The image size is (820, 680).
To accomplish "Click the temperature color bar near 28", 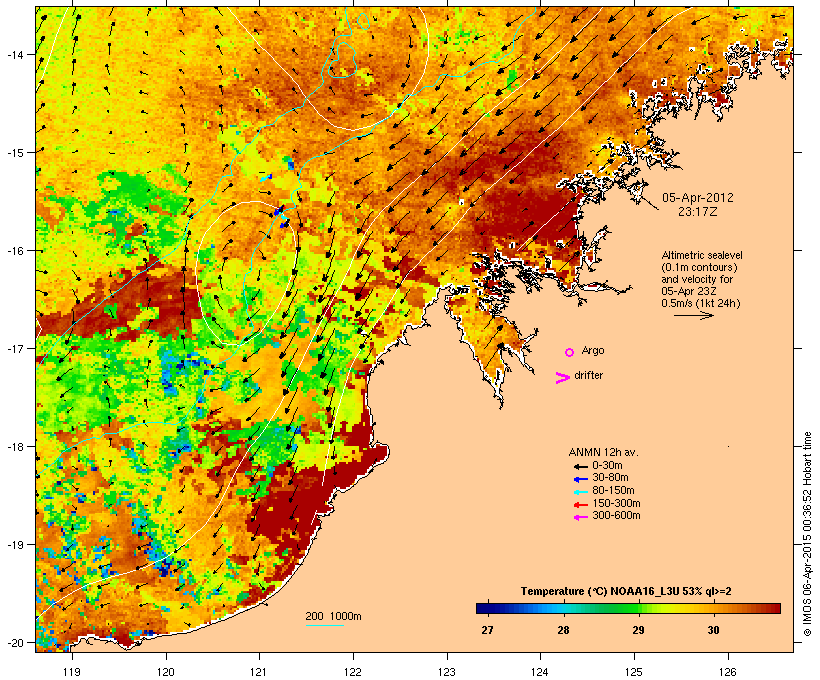I will pyautogui.click(x=563, y=608).
